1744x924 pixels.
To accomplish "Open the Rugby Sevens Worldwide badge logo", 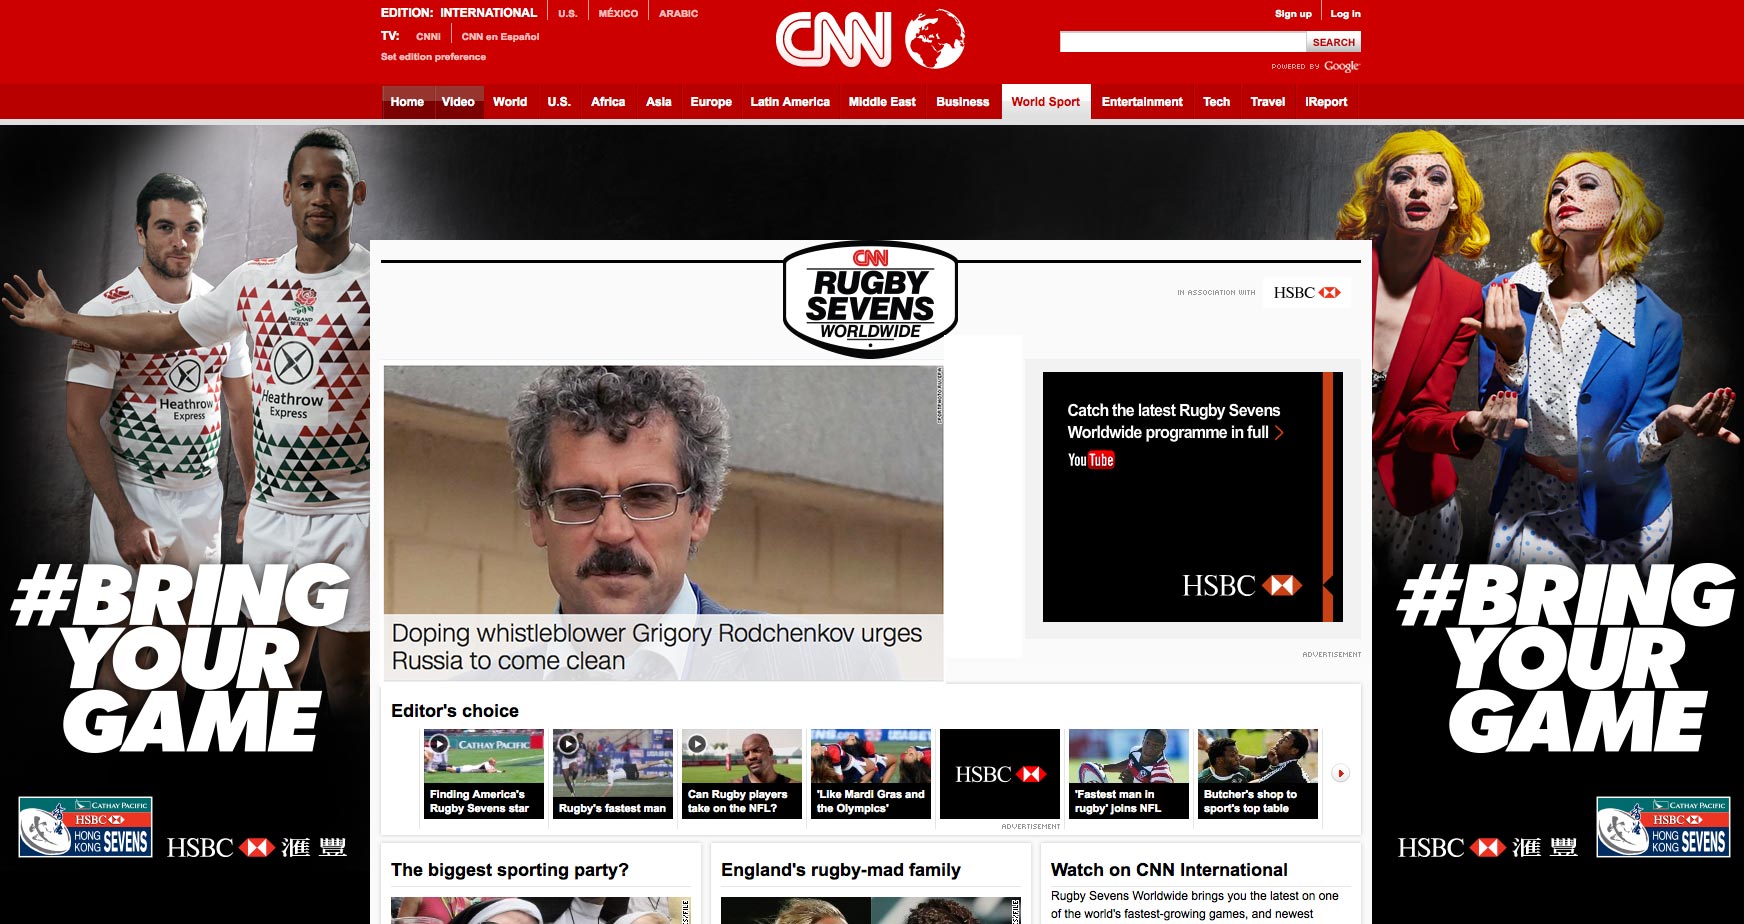I will coord(870,299).
